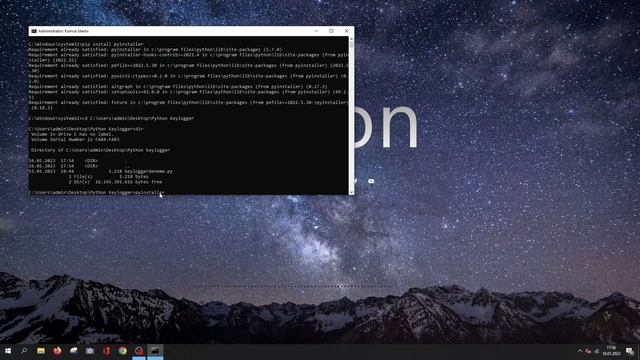Screen dimensions: 640x360
Task: Click the 'cd C:\Users\admin\Desktop\Python Keylogger' line
Action: pos(111,118)
